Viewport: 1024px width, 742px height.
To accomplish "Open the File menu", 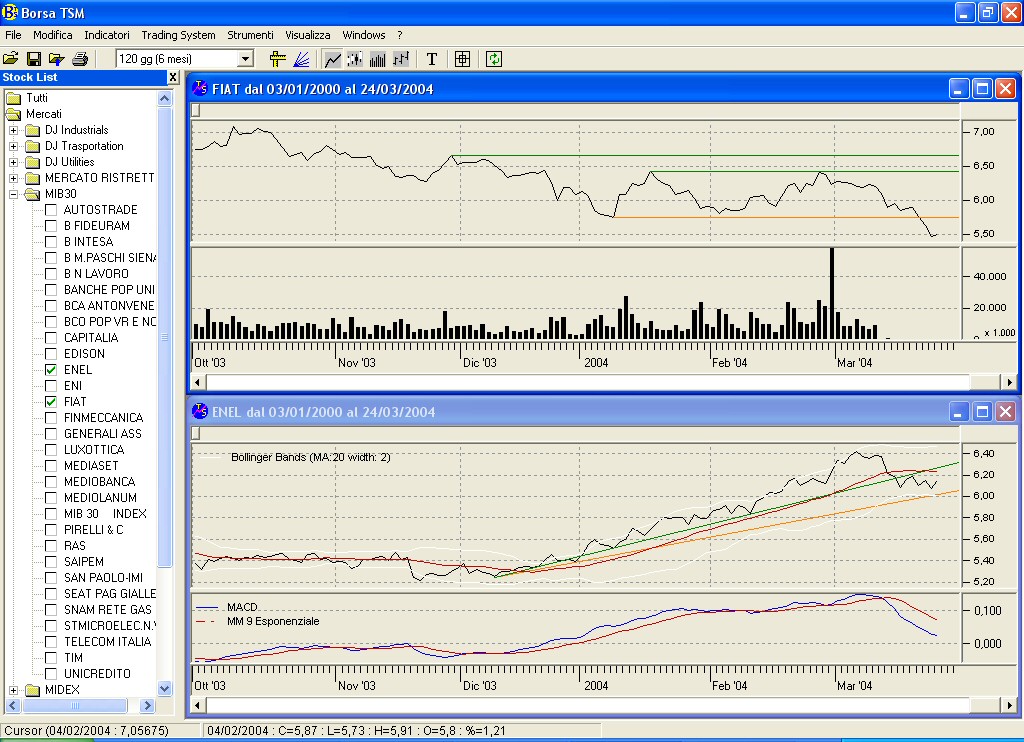I will [x=13, y=35].
